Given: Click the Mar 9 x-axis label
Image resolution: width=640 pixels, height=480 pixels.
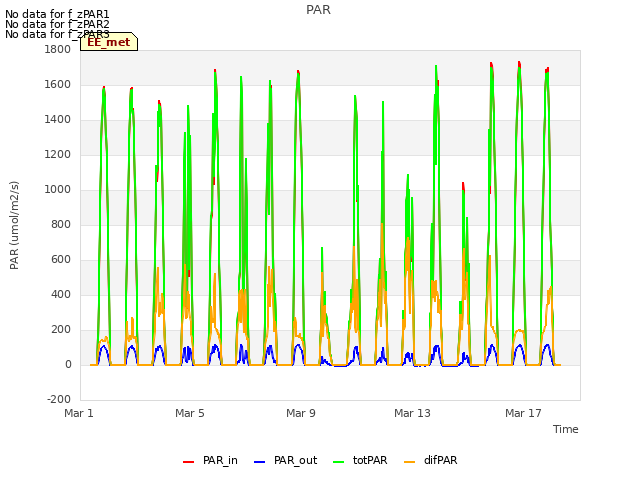Looking at the screenshot, I should [301, 413].
